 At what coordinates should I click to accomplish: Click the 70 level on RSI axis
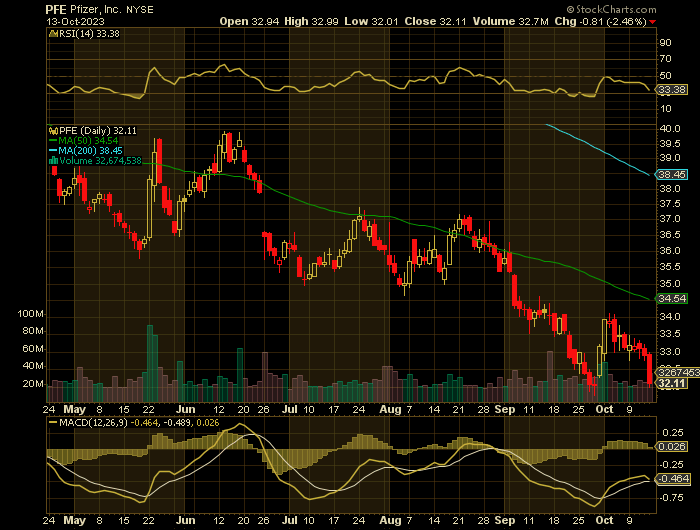(665, 59)
